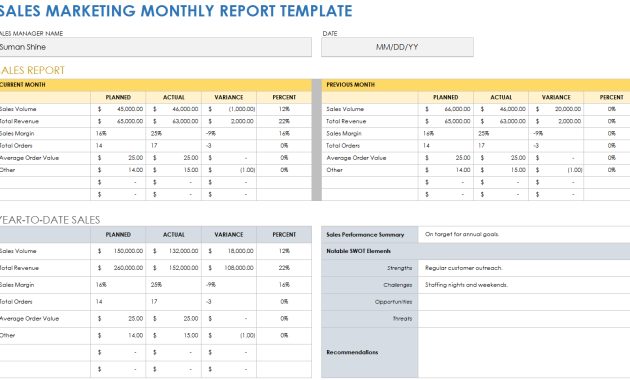The image size is (630, 380).
Task: Select the 66,000.00 planned Sales Volume cell
Action: tap(446, 109)
